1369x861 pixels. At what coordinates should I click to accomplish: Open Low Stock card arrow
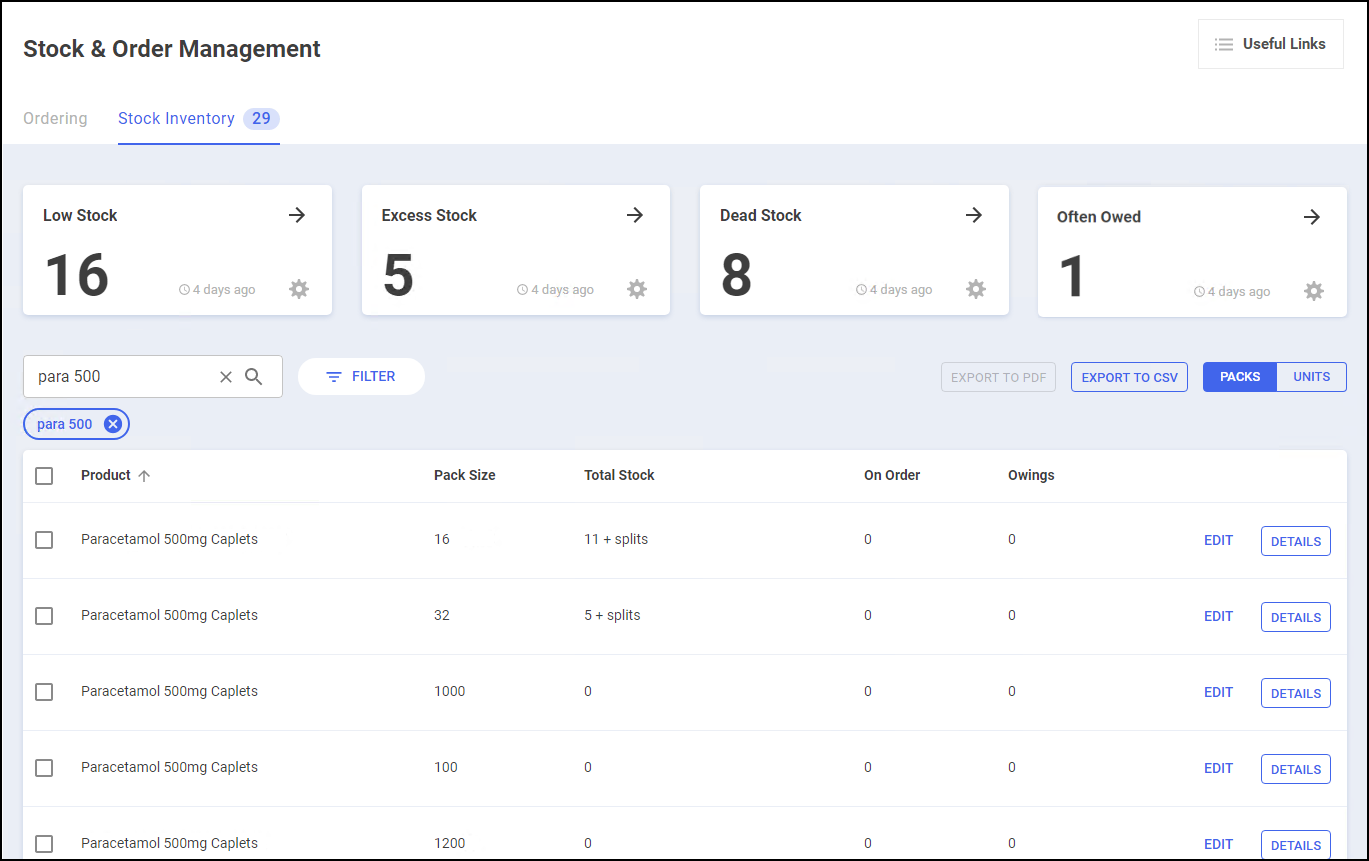coord(297,215)
